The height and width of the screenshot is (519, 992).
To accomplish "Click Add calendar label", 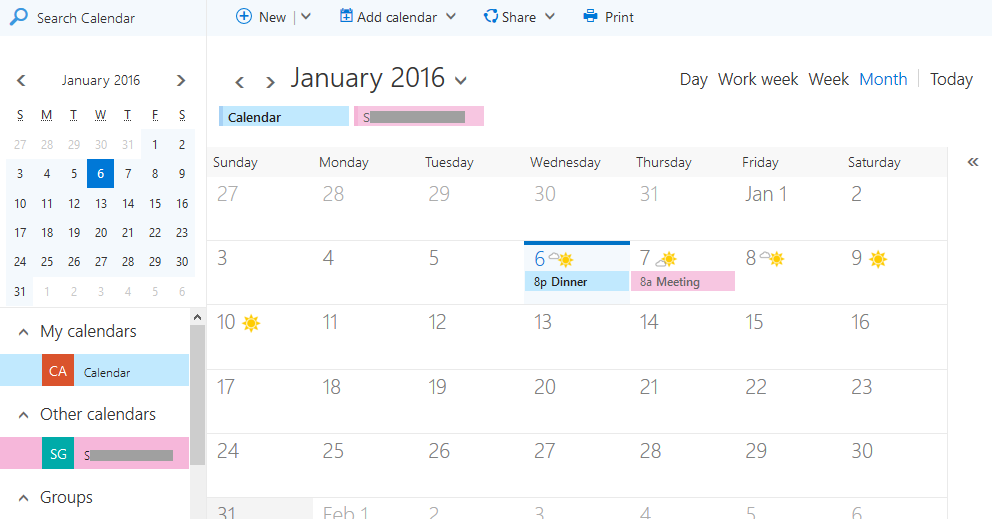I will (x=397, y=17).
